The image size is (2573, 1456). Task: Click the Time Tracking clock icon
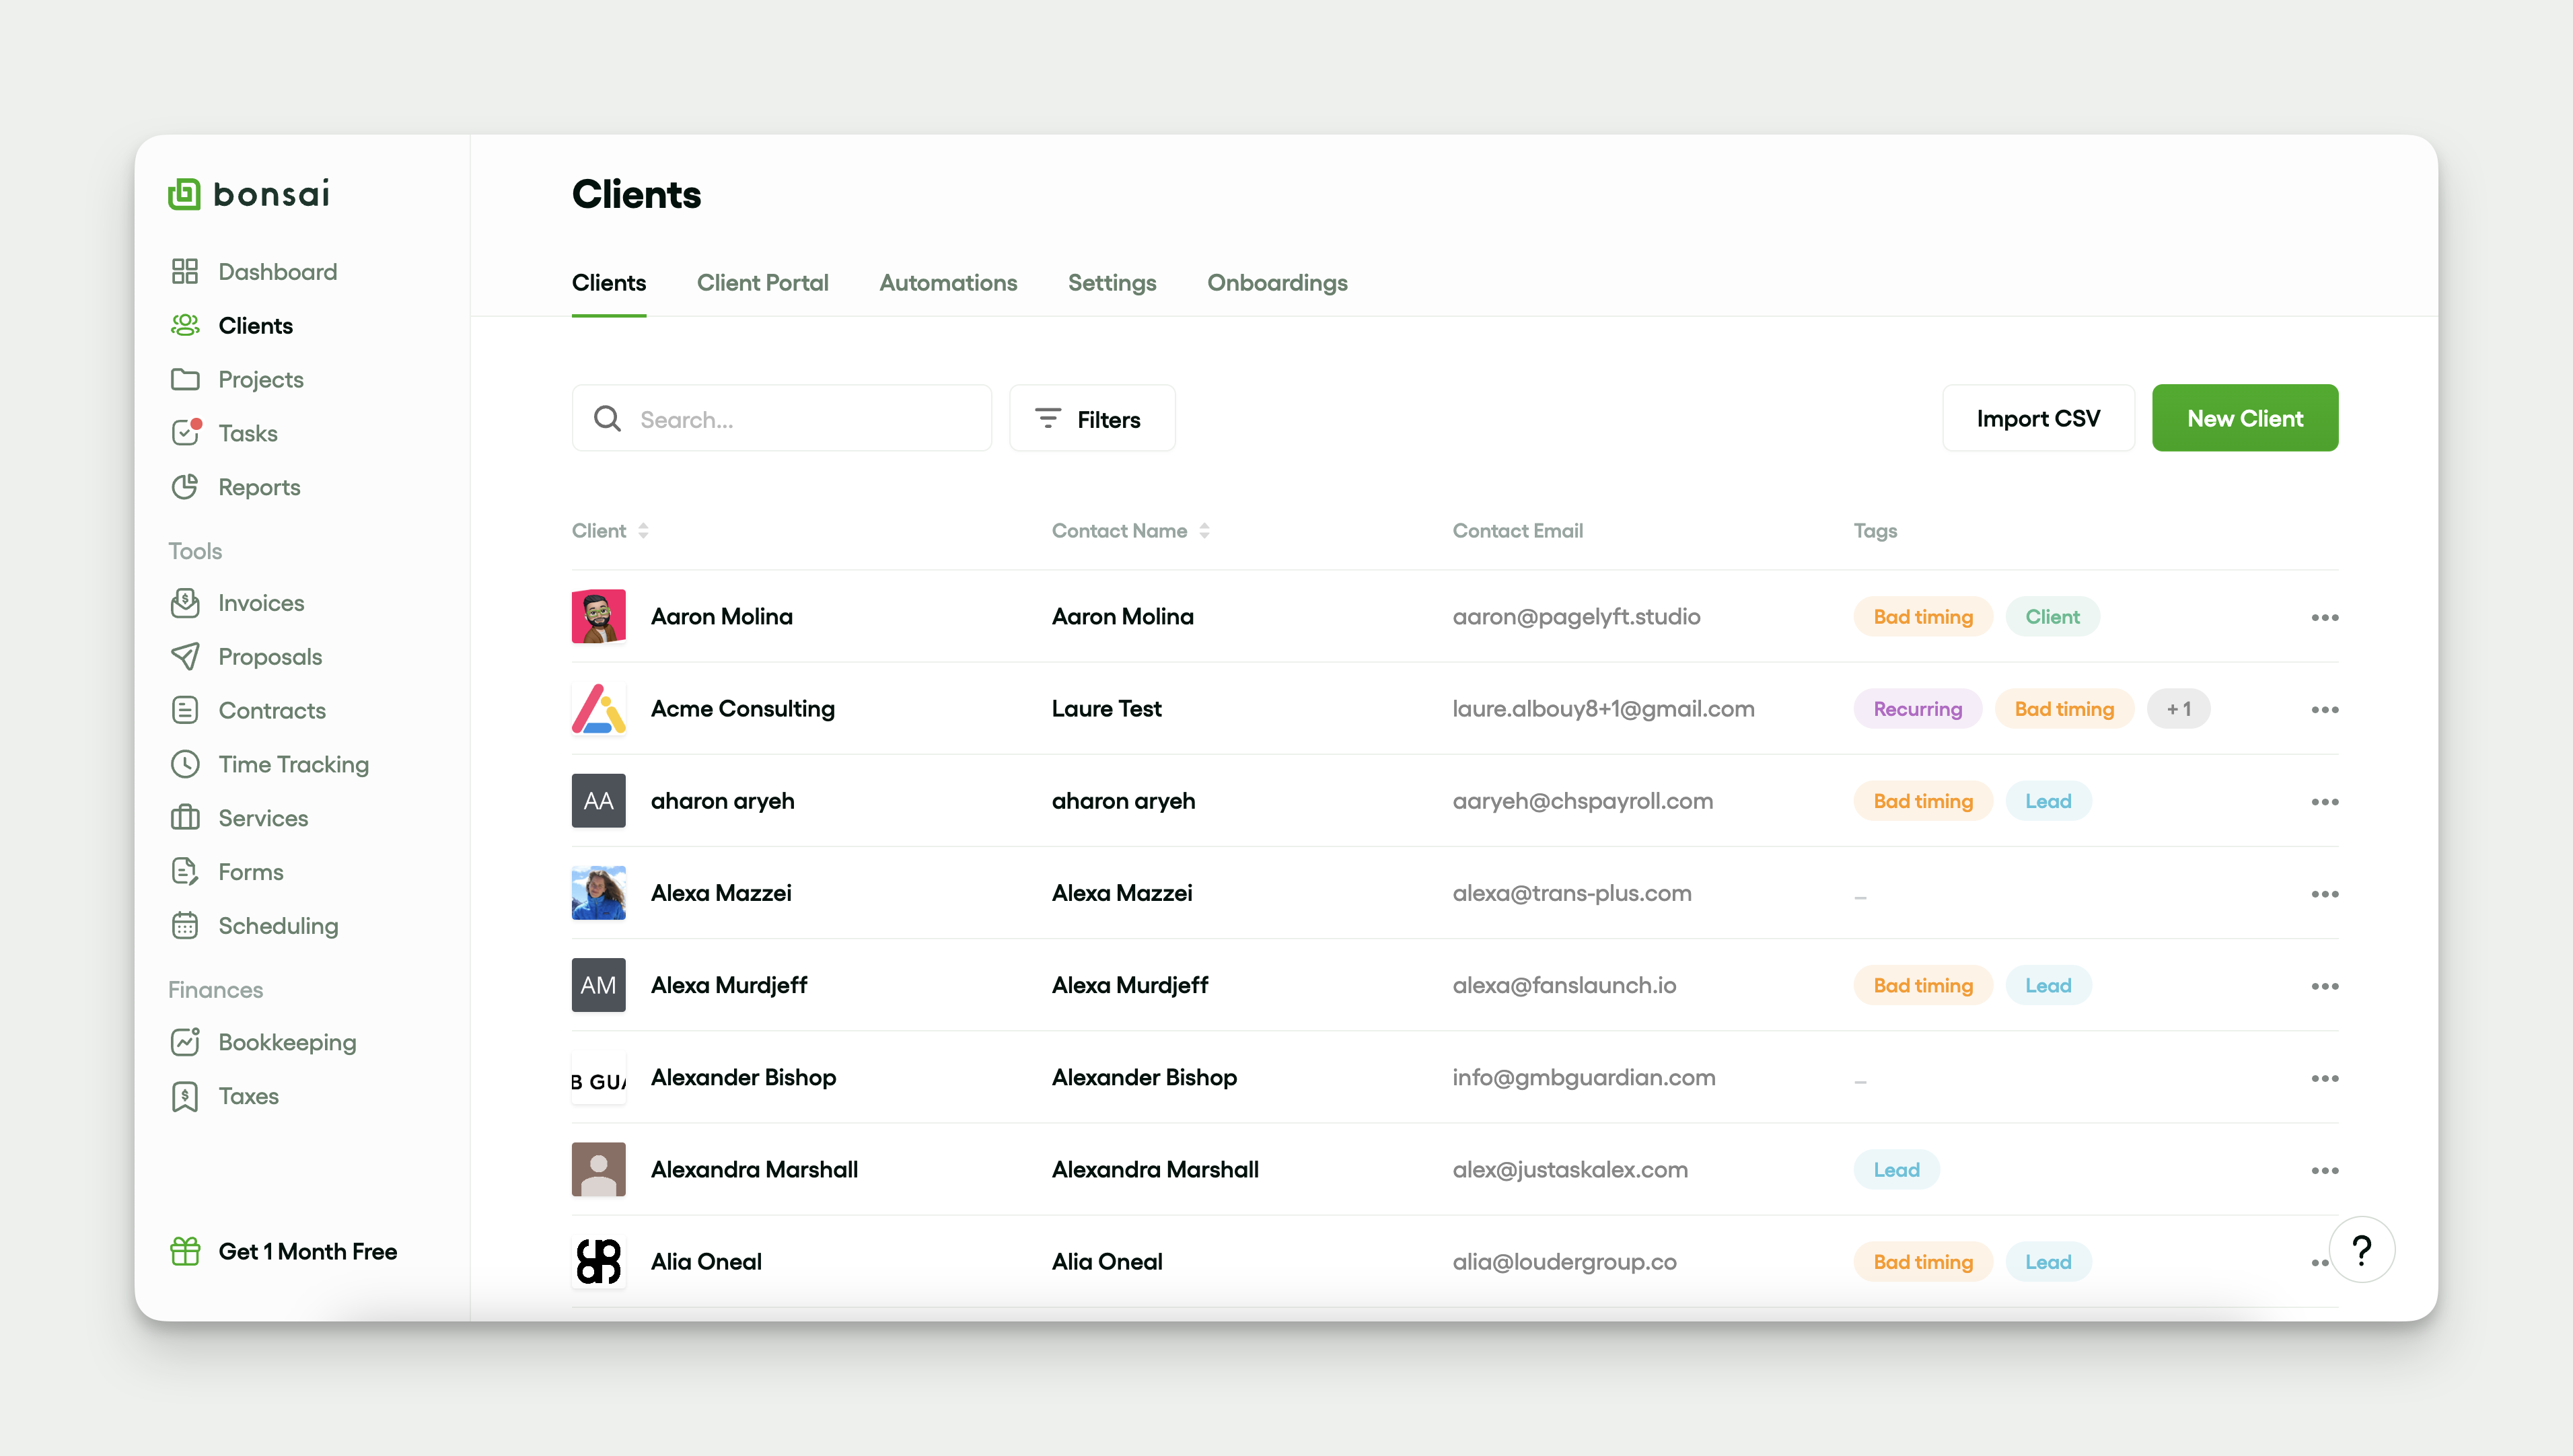[185, 764]
